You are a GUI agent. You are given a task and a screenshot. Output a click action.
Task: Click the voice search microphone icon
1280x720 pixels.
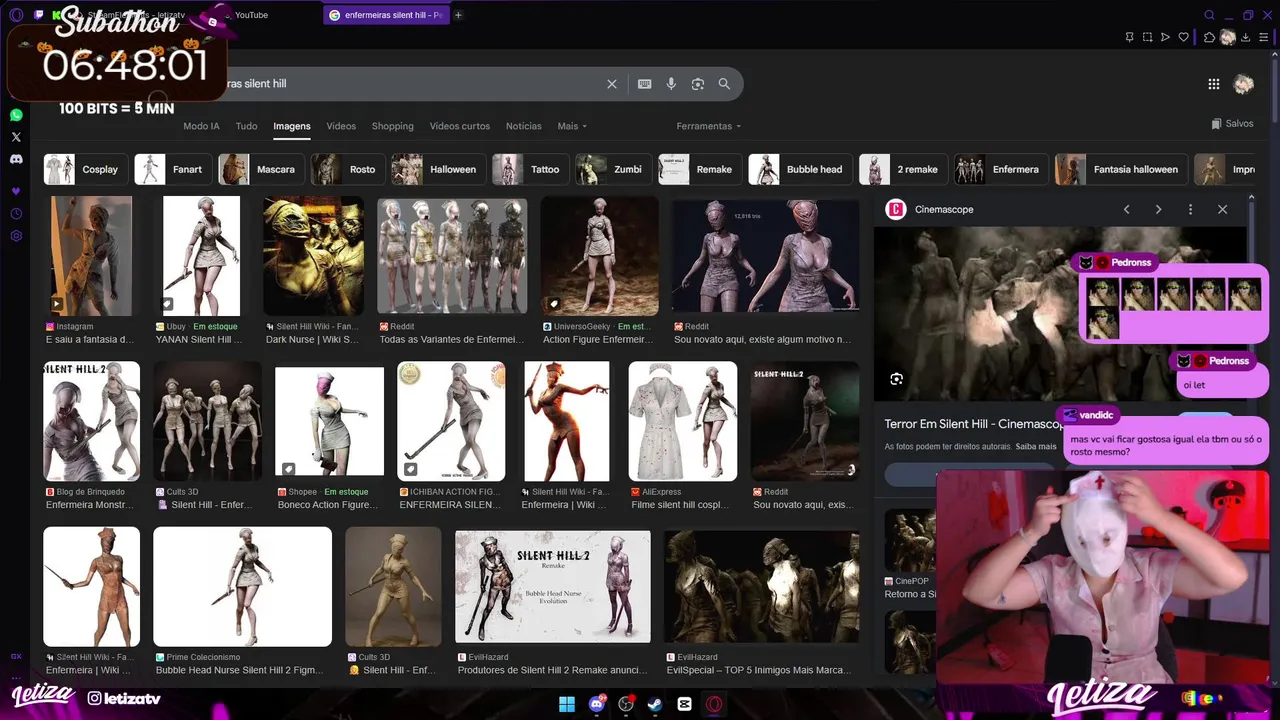(671, 84)
